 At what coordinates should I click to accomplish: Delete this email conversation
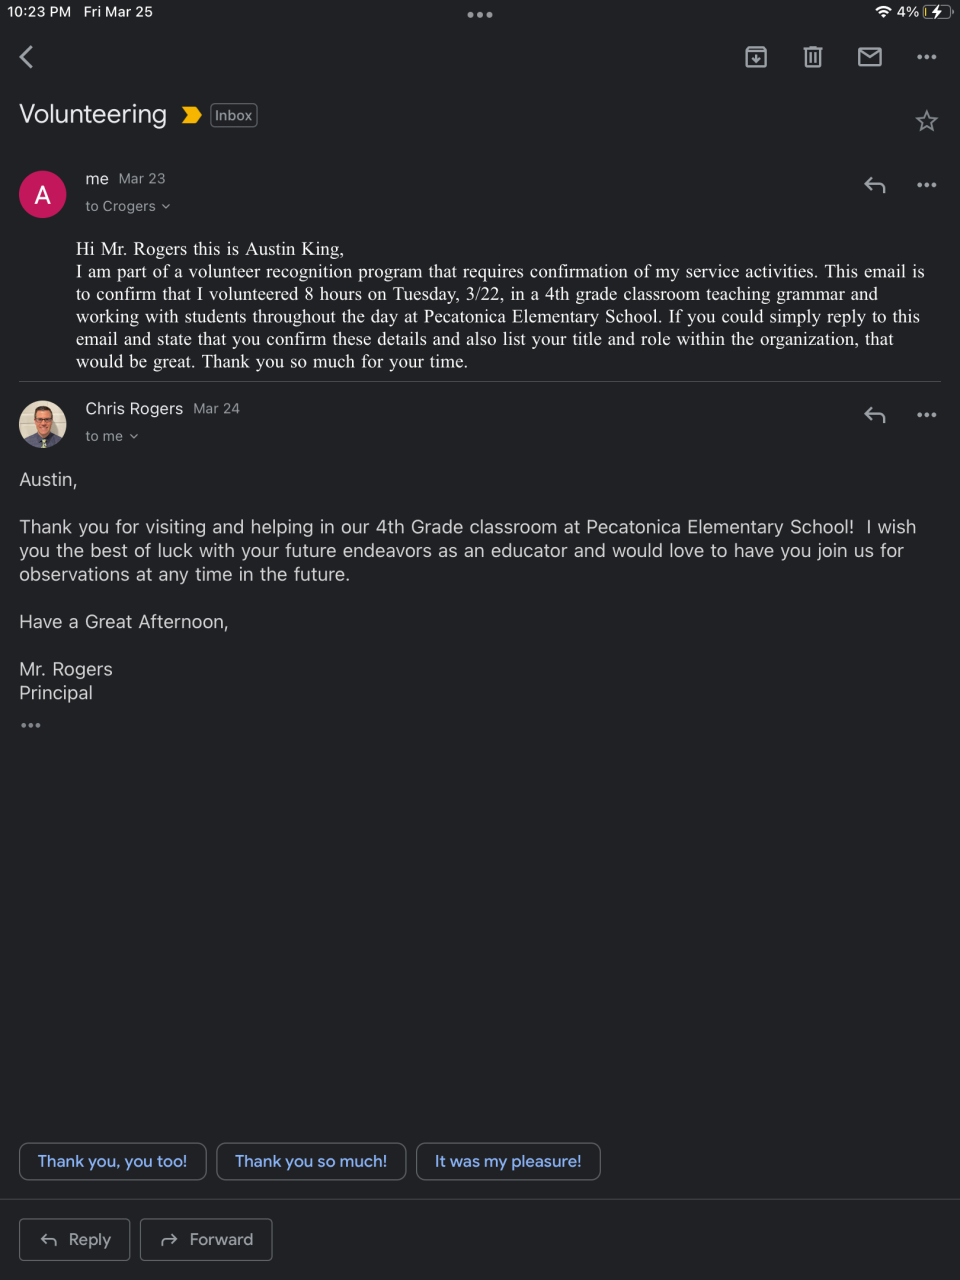pos(813,57)
